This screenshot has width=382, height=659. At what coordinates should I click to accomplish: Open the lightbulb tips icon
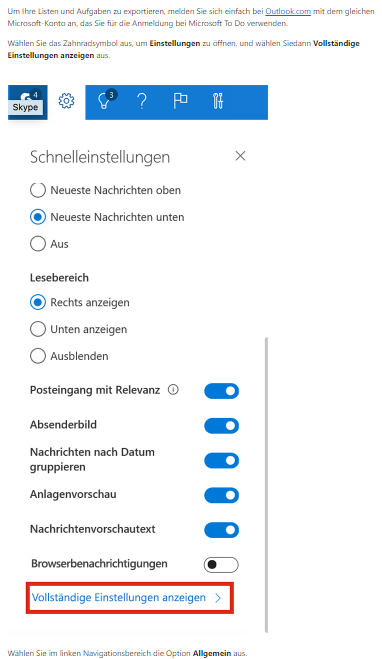tap(105, 100)
